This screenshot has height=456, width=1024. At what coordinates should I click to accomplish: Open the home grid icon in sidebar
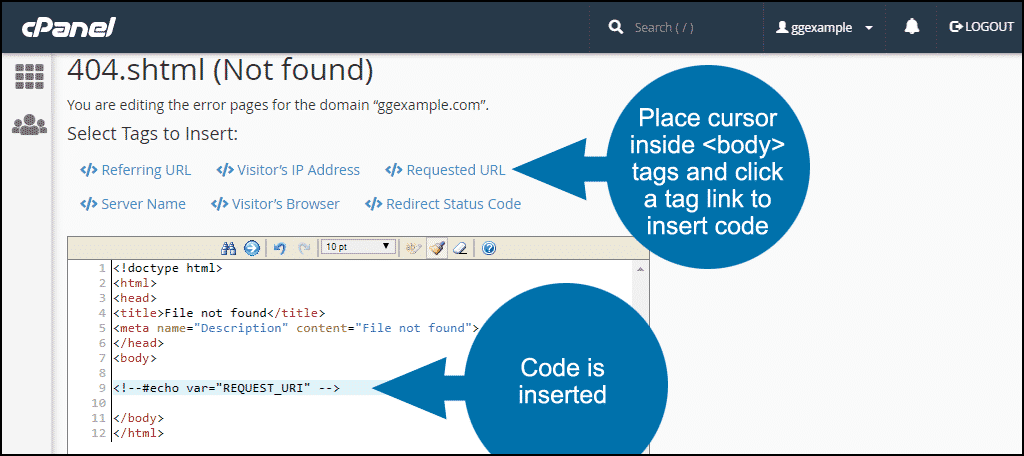point(29,77)
